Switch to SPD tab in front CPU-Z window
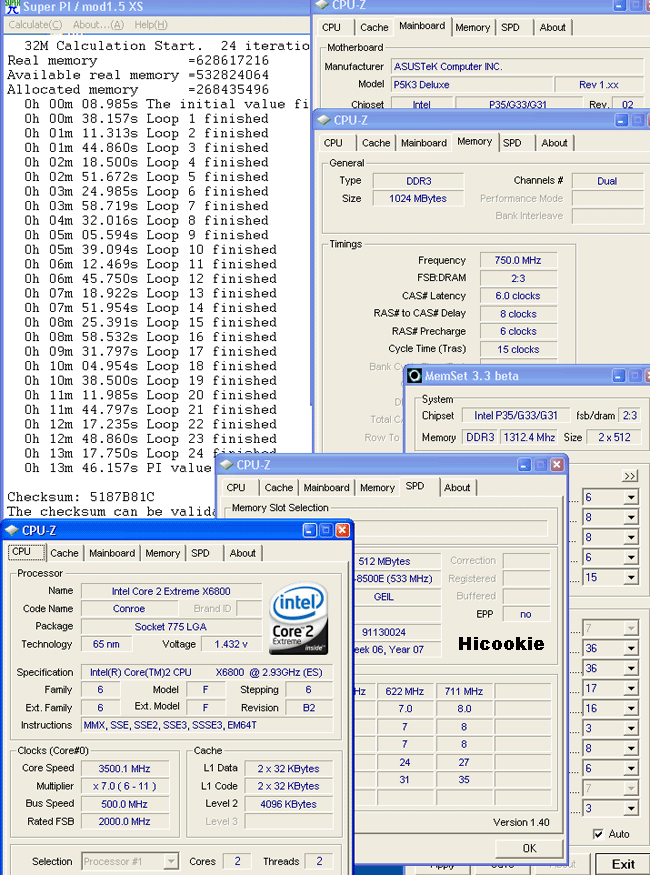The image size is (650, 875). [200, 553]
